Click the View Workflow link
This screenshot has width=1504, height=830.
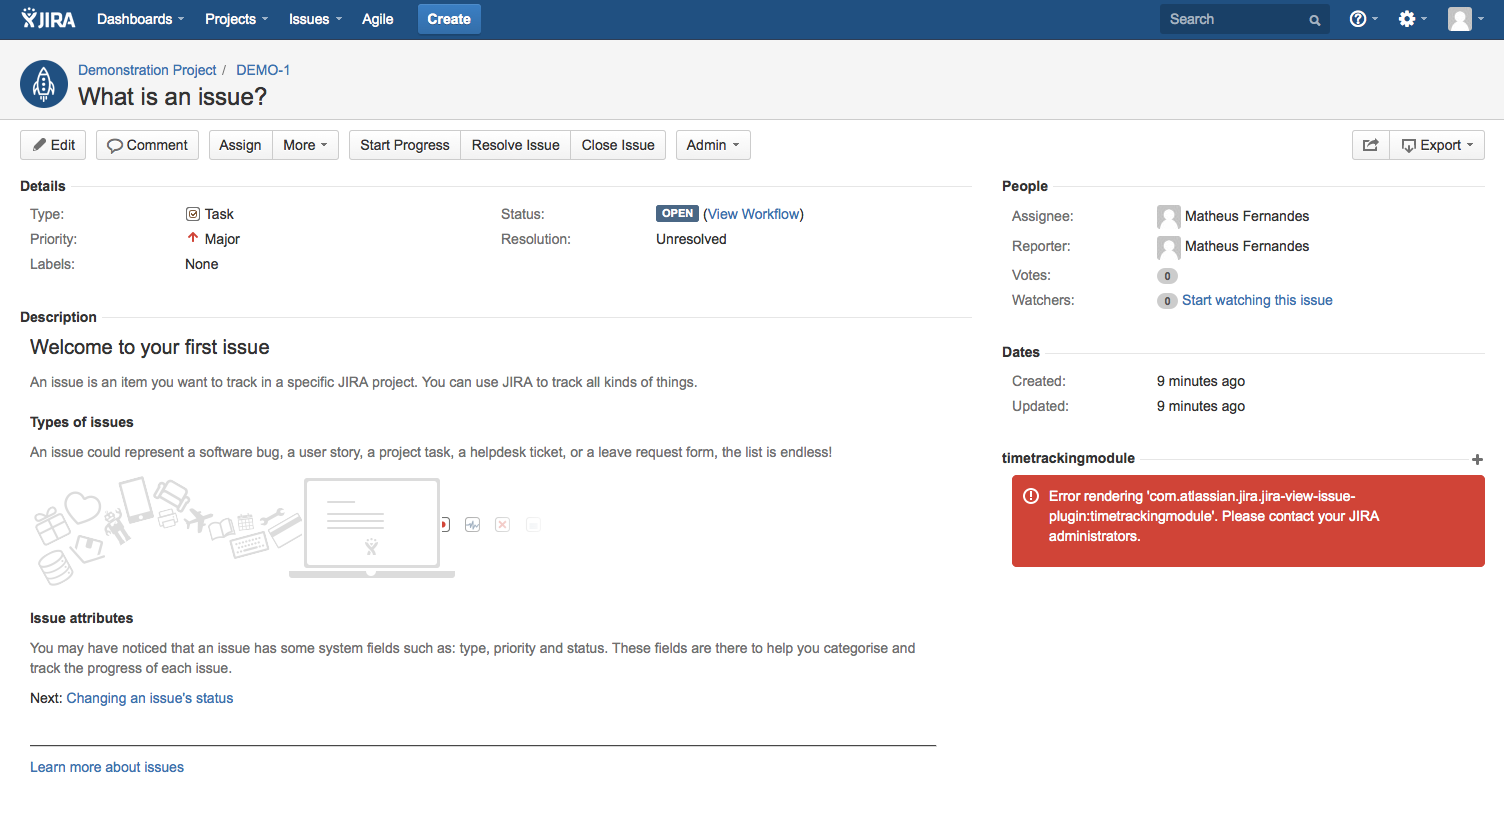coord(754,214)
